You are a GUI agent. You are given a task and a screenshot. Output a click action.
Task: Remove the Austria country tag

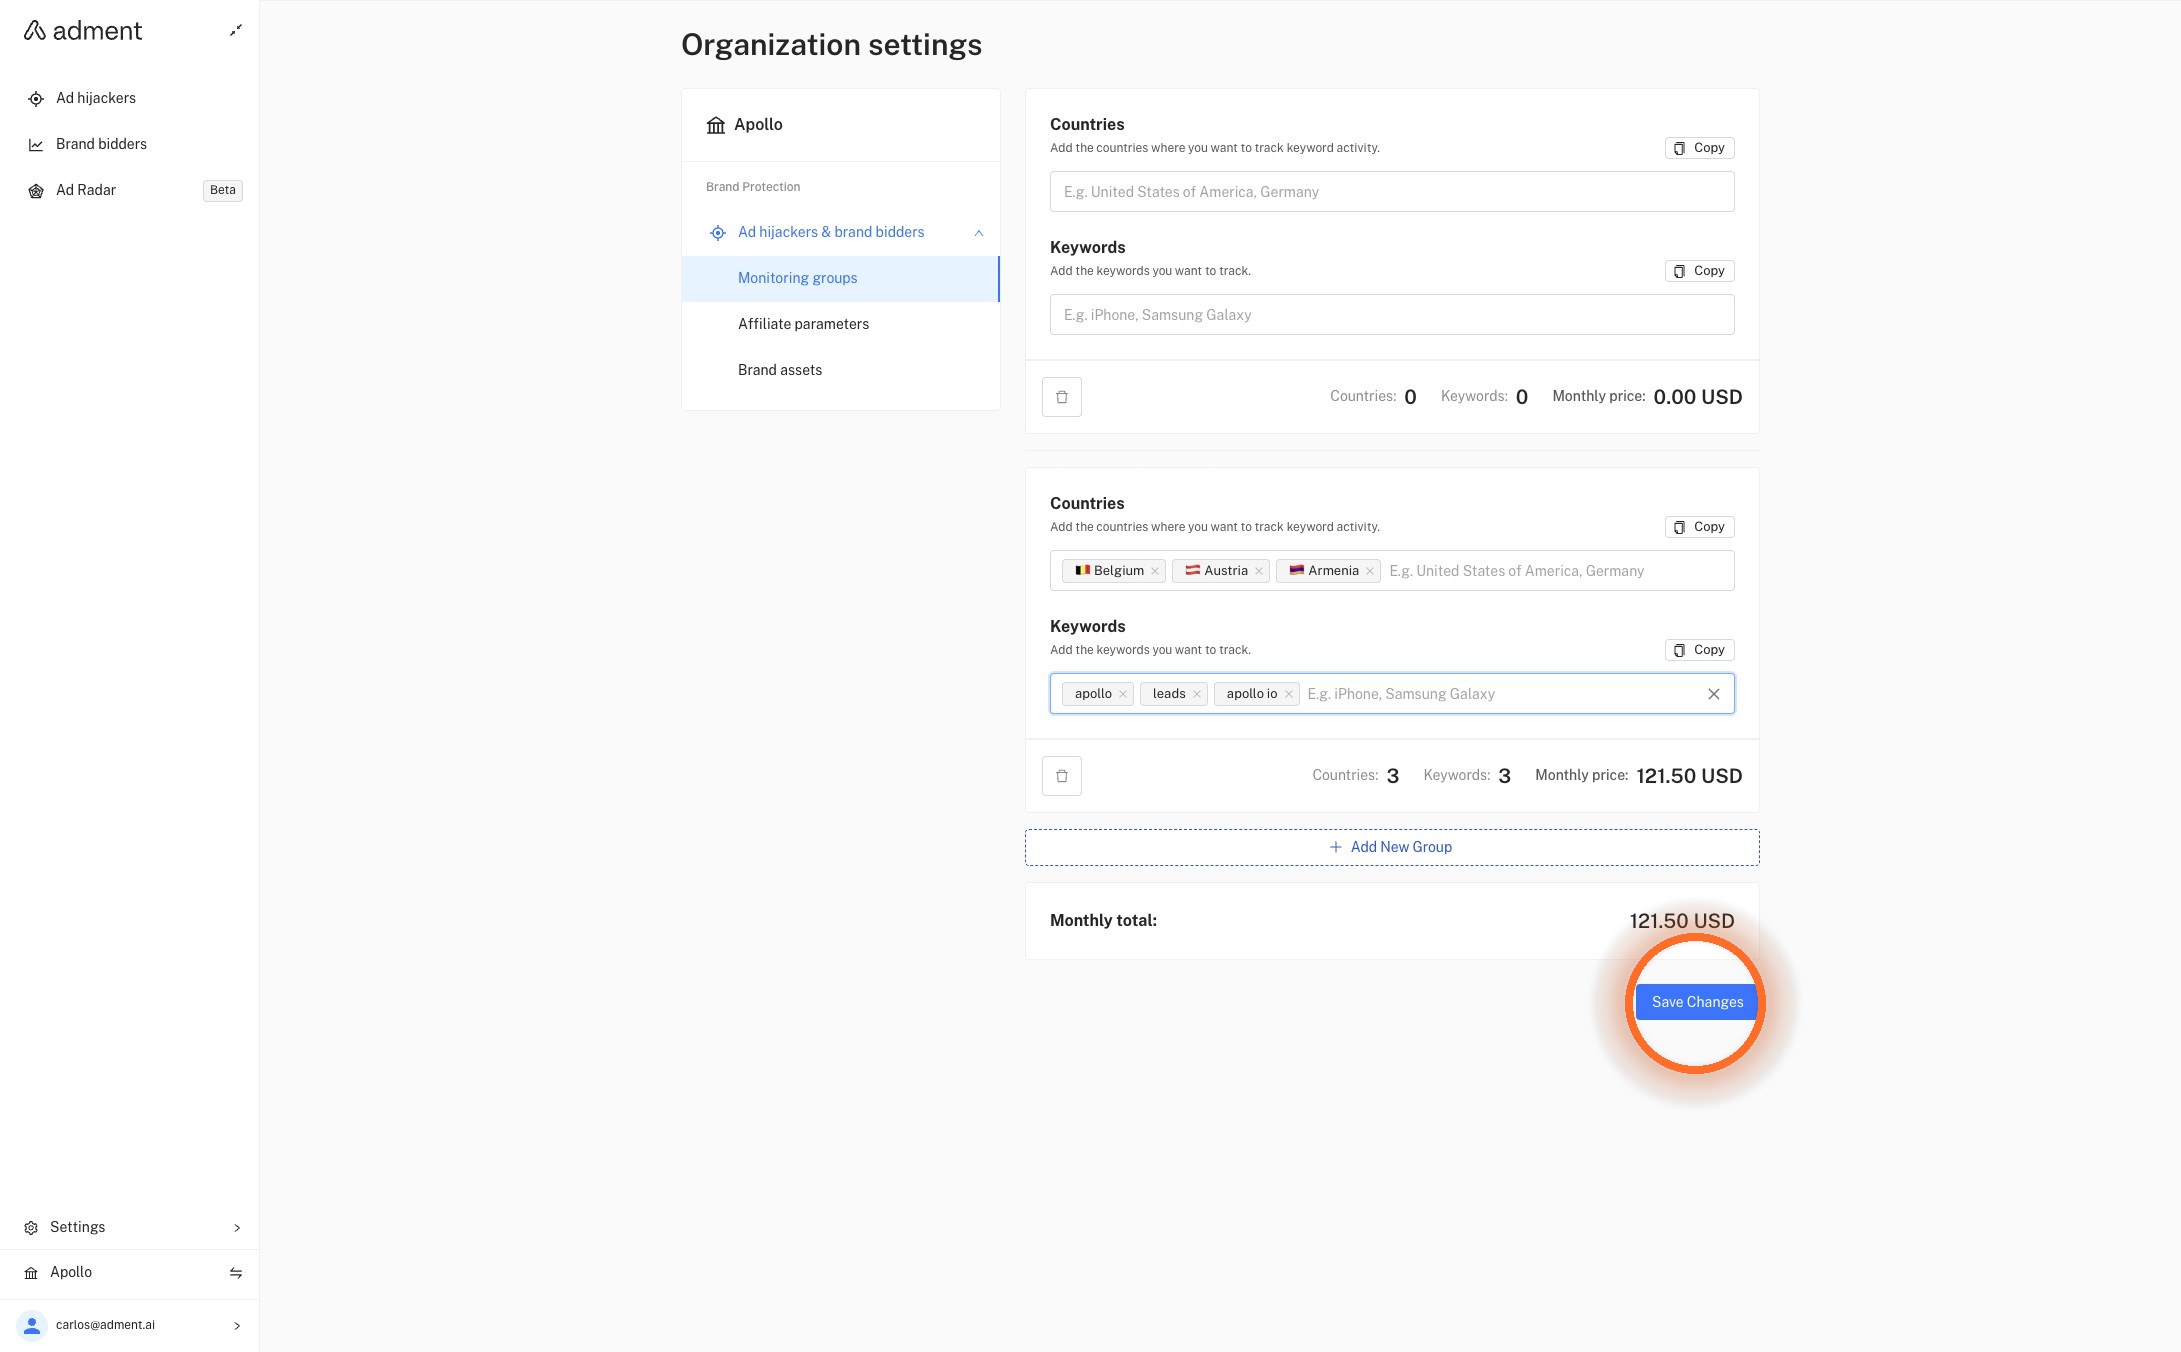pyautogui.click(x=1259, y=571)
